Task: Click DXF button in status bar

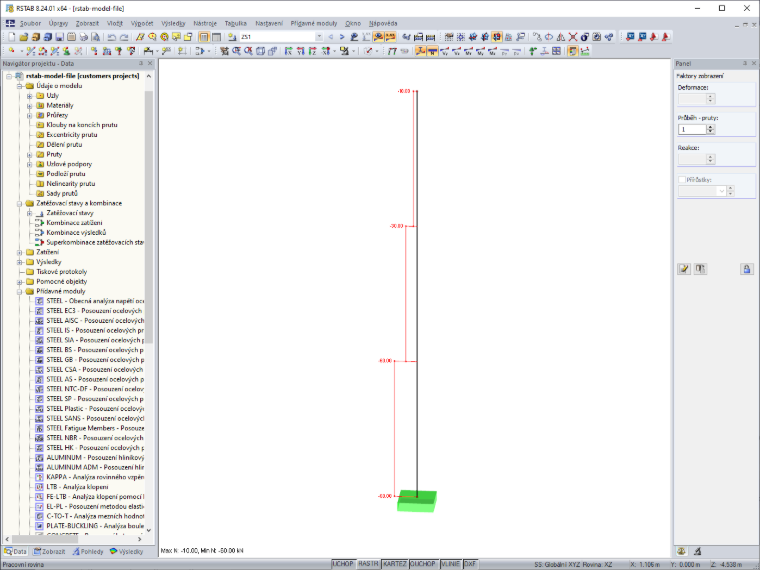Action: 470,564
